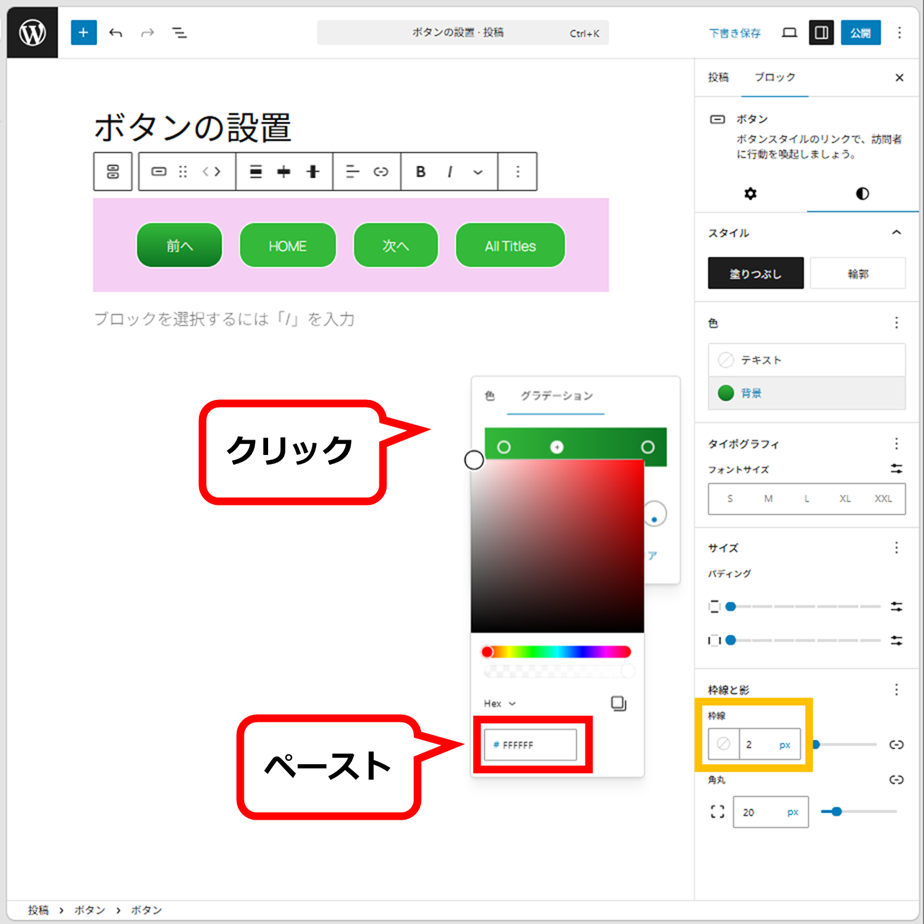
Task: Select the 塗りつぶし fill style
Action: tap(755, 273)
